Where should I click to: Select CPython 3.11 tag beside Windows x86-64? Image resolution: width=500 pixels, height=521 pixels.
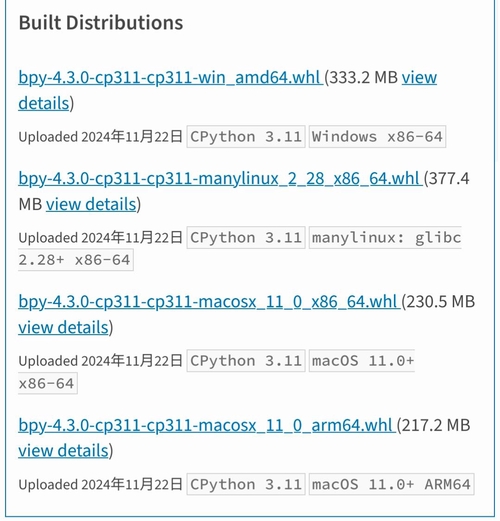coord(246,137)
